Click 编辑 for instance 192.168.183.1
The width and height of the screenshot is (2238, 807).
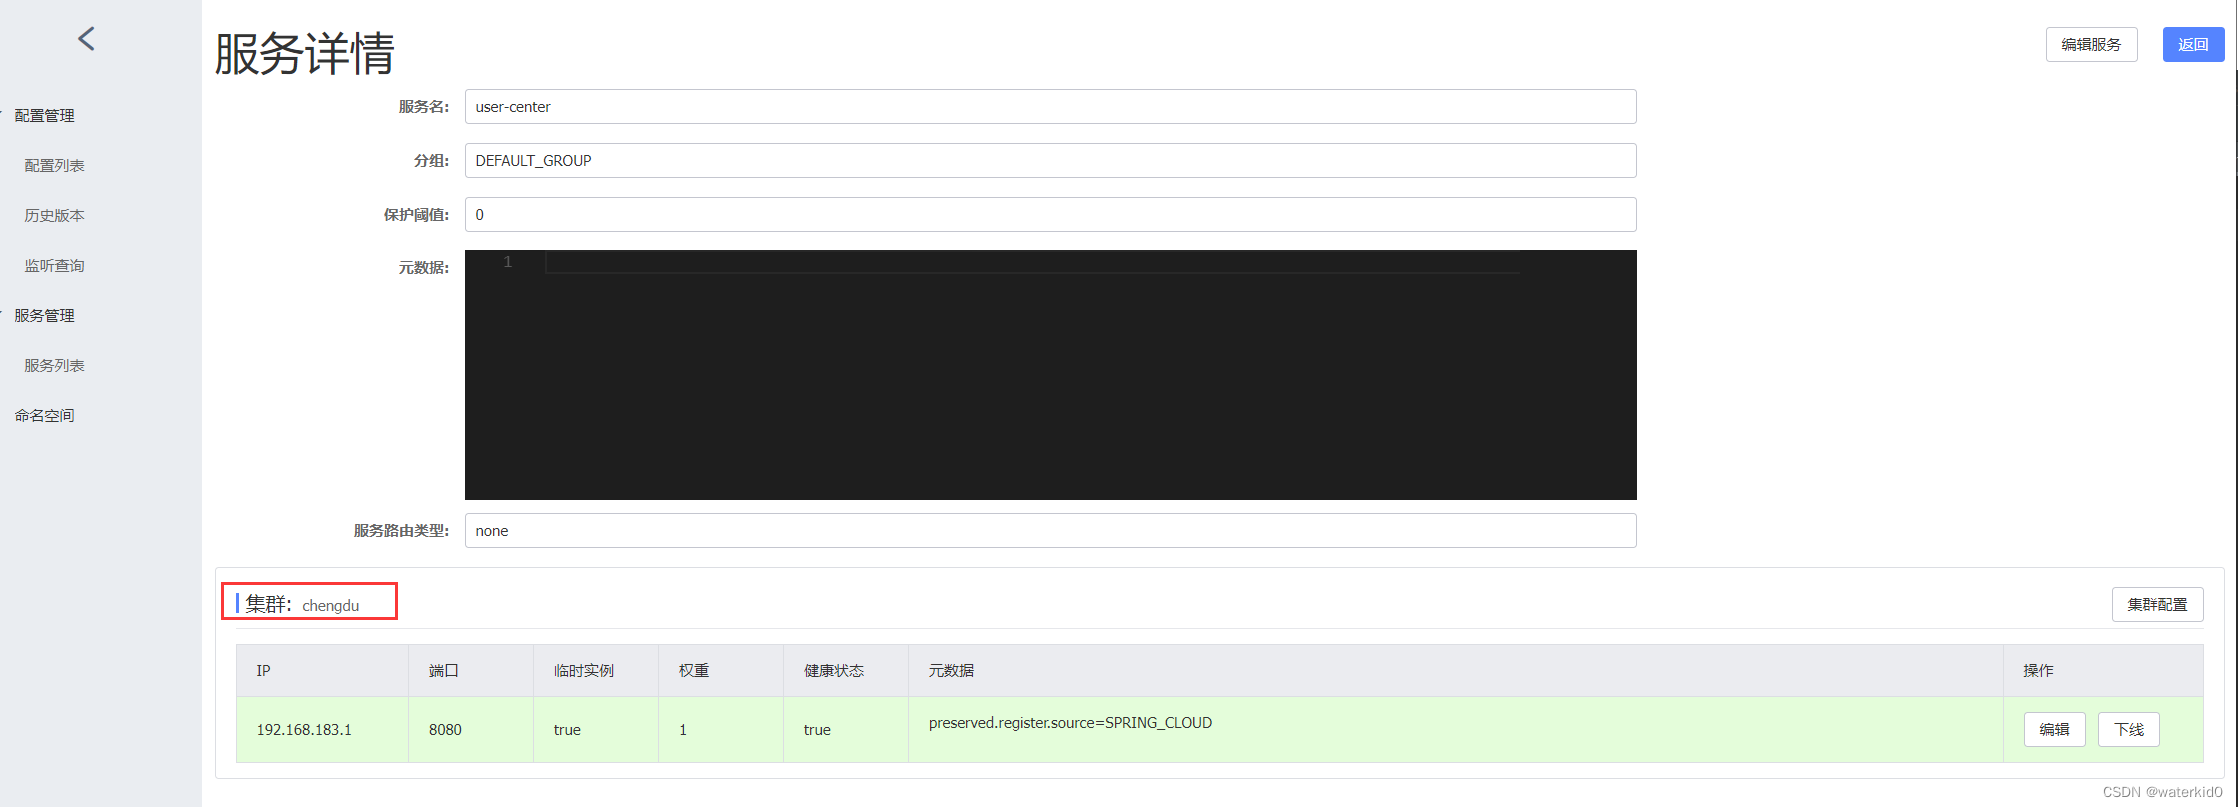(2054, 730)
